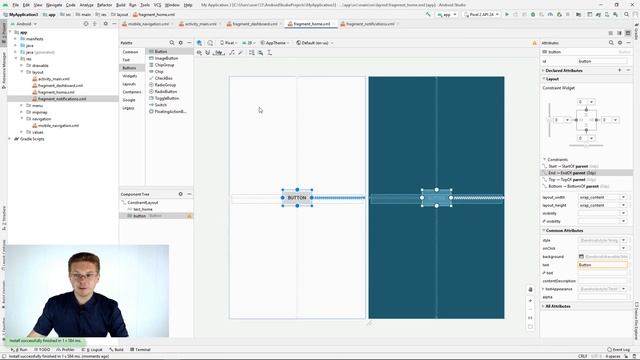Open the Android project view dropdown
This screenshot has height=360, width=640.
tap(24, 24)
